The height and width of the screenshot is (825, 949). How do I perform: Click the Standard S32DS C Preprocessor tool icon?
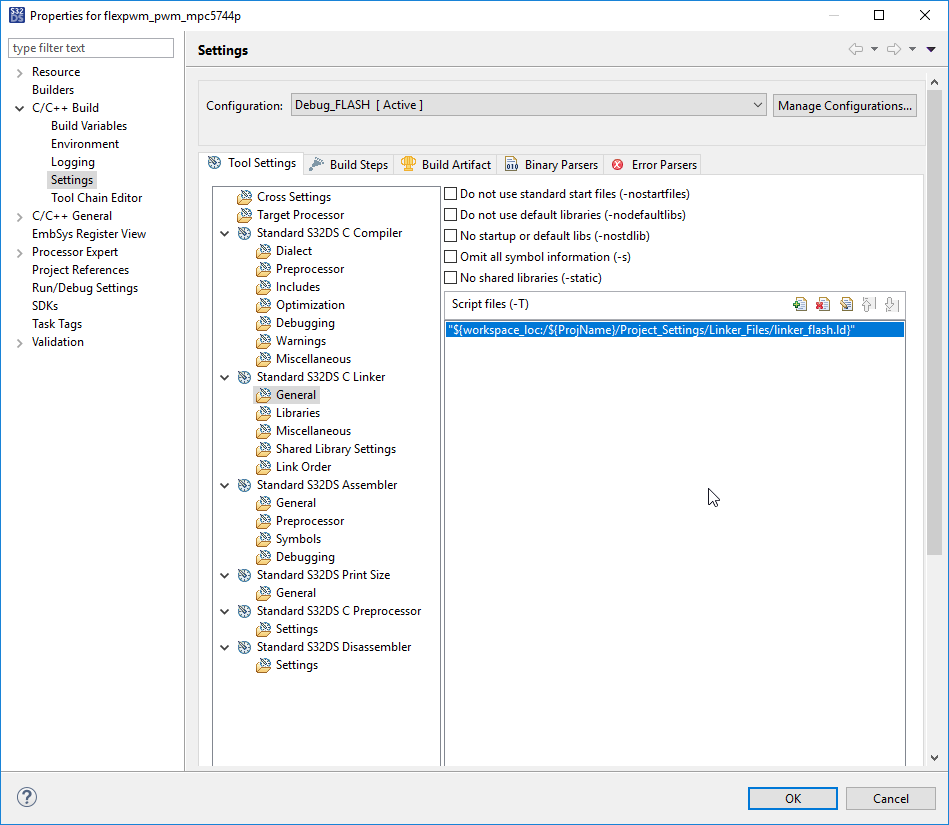pos(245,611)
